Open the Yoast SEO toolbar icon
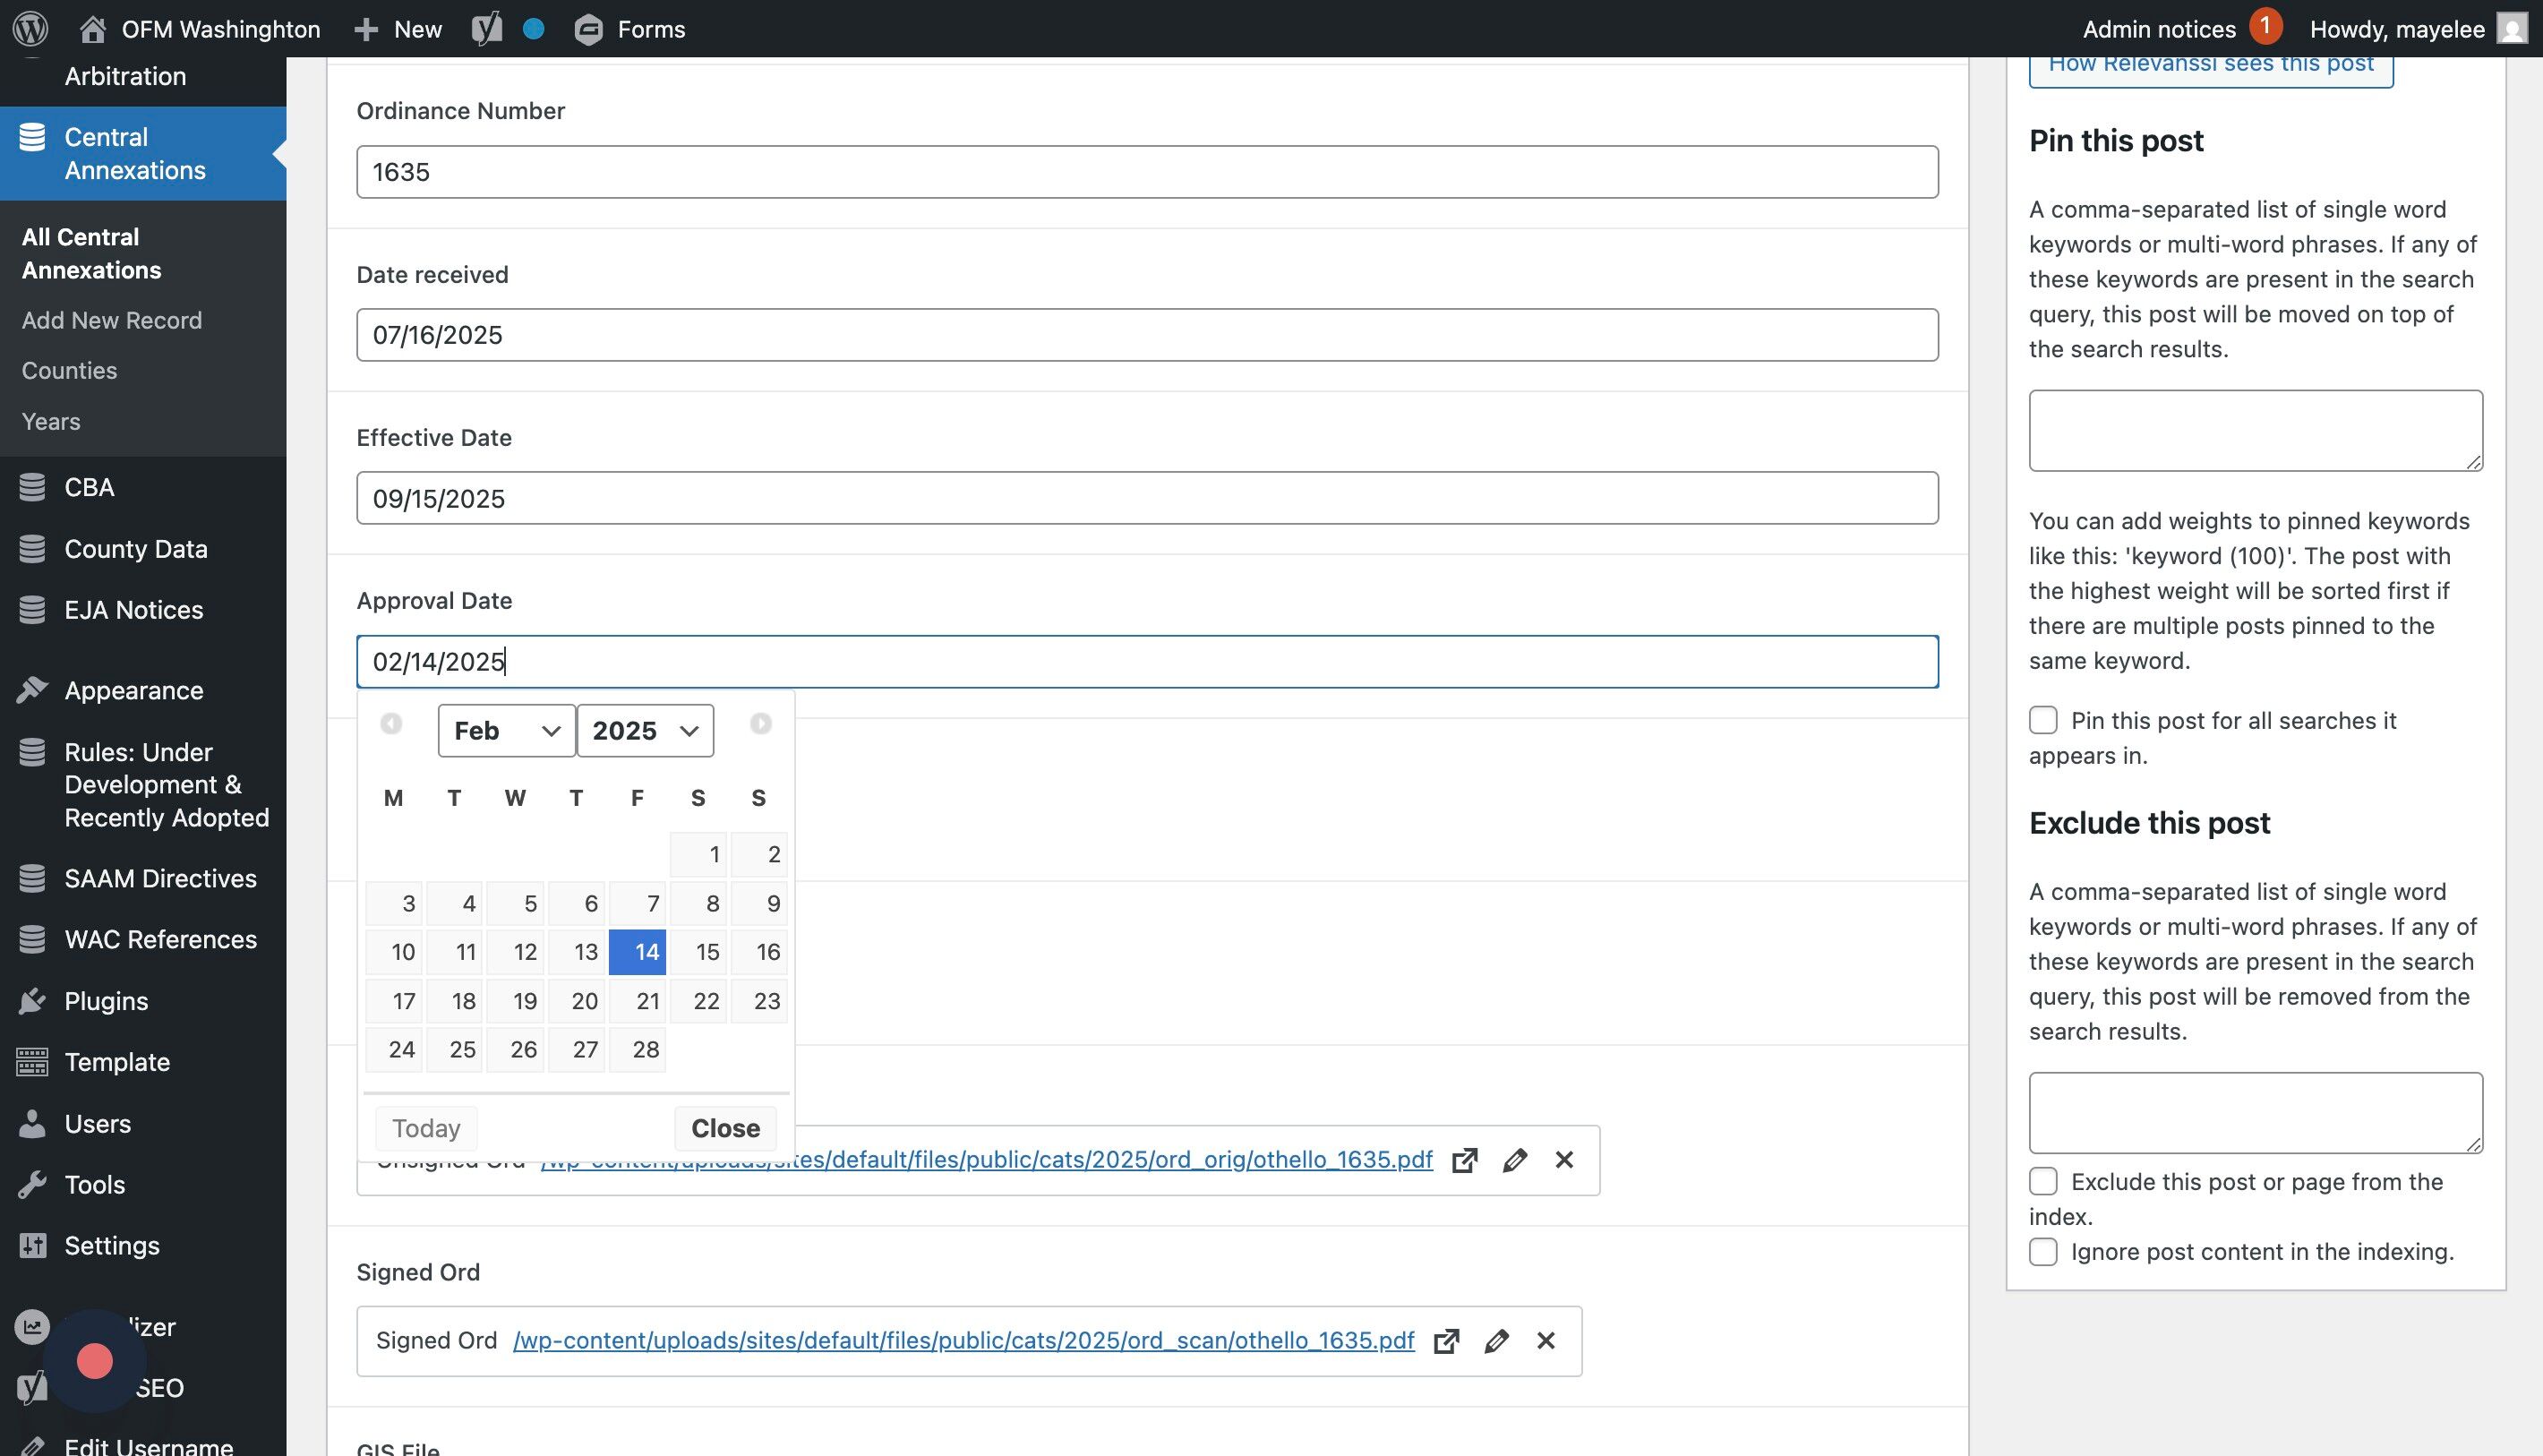 point(487,29)
